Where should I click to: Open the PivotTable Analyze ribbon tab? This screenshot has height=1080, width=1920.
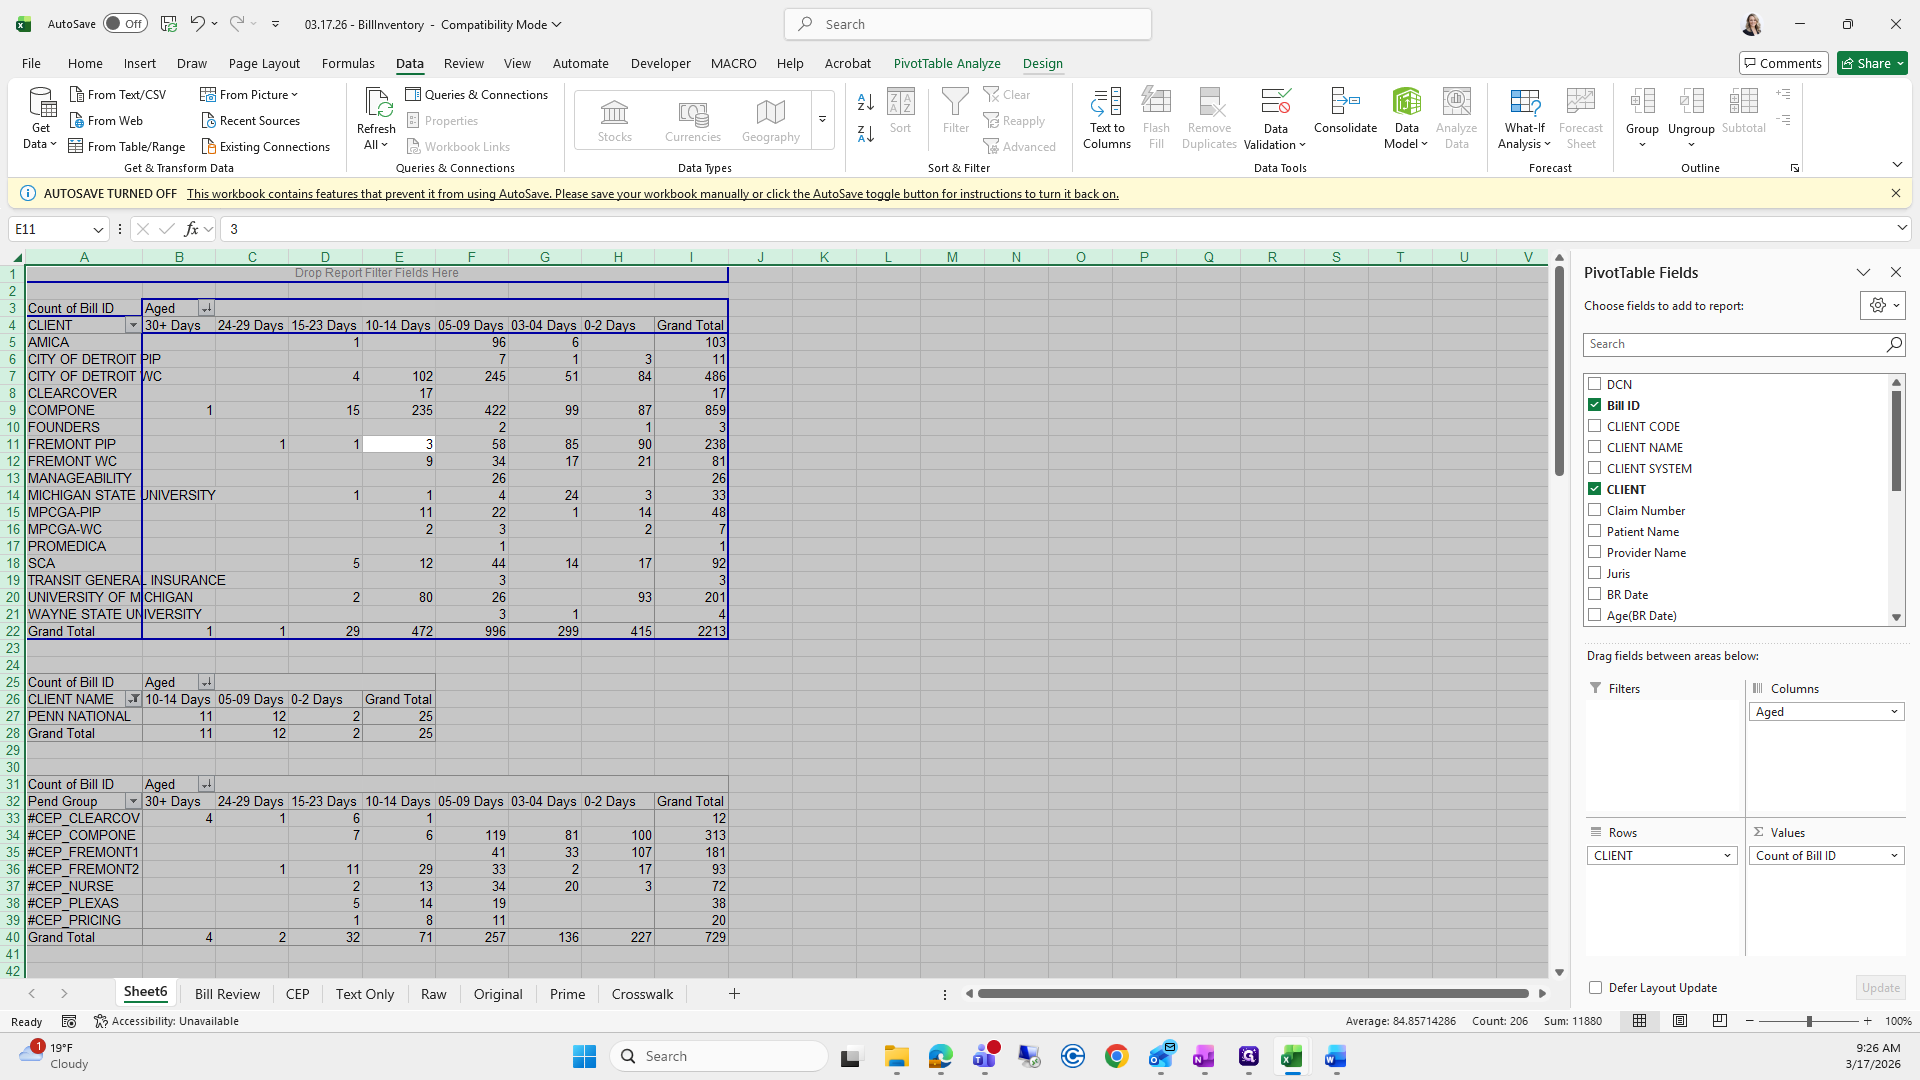click(946, 63)
